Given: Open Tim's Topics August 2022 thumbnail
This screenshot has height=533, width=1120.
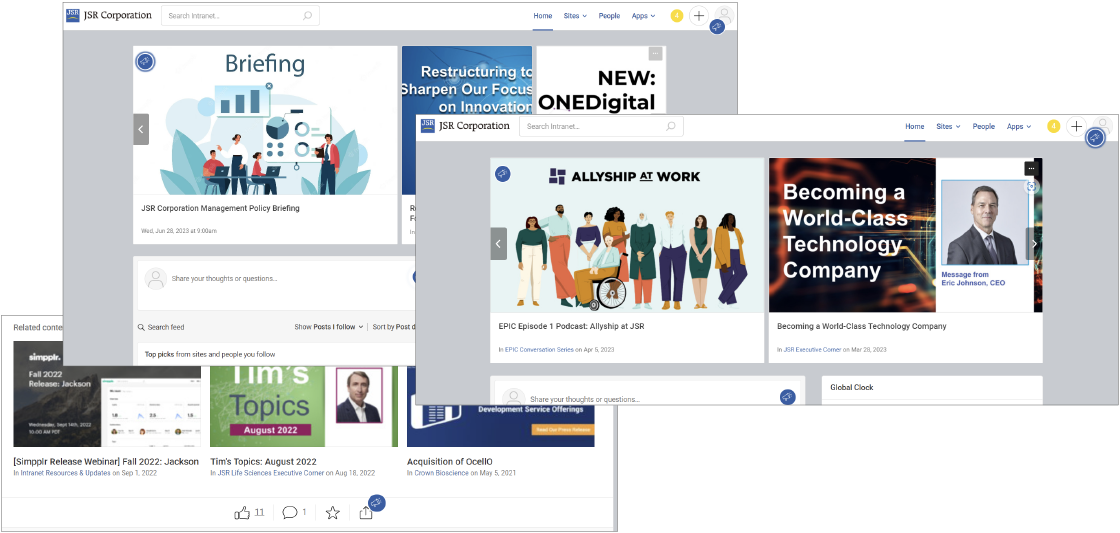Looking at the screenshot, I should [x=304, y=405].
